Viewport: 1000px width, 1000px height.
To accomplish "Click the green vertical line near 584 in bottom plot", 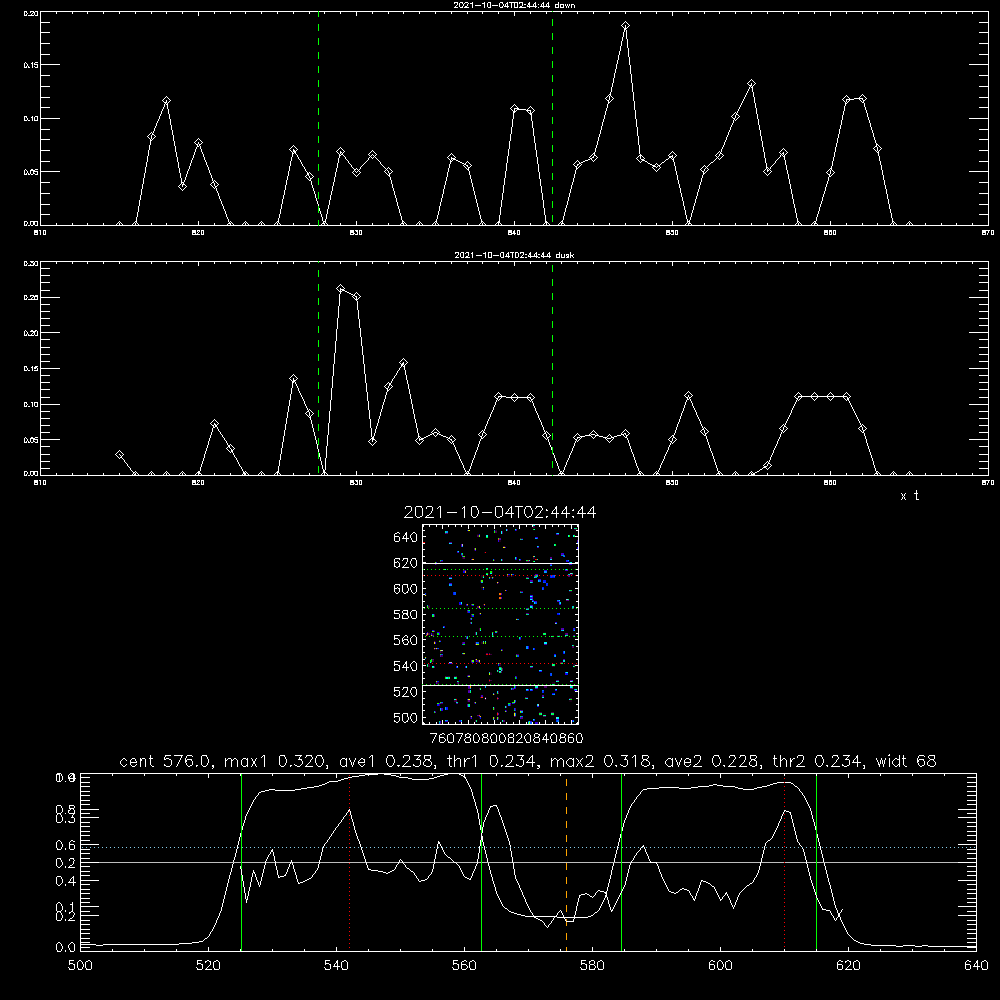I will point(621,862).
